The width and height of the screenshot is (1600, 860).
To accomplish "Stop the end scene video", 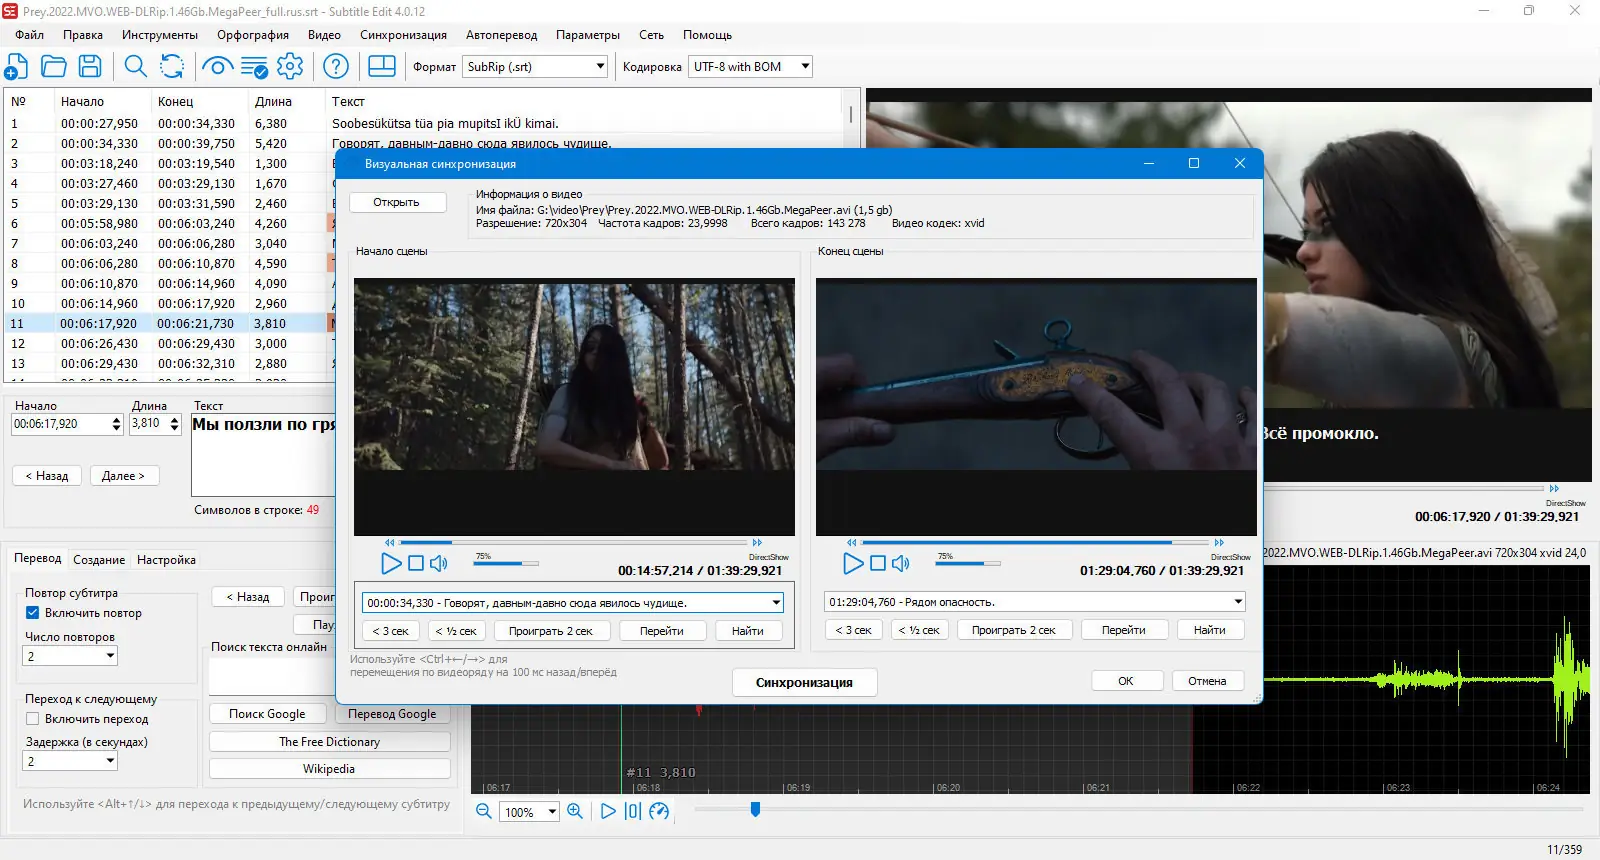I will pyautogui.click(x=878, y=564).
